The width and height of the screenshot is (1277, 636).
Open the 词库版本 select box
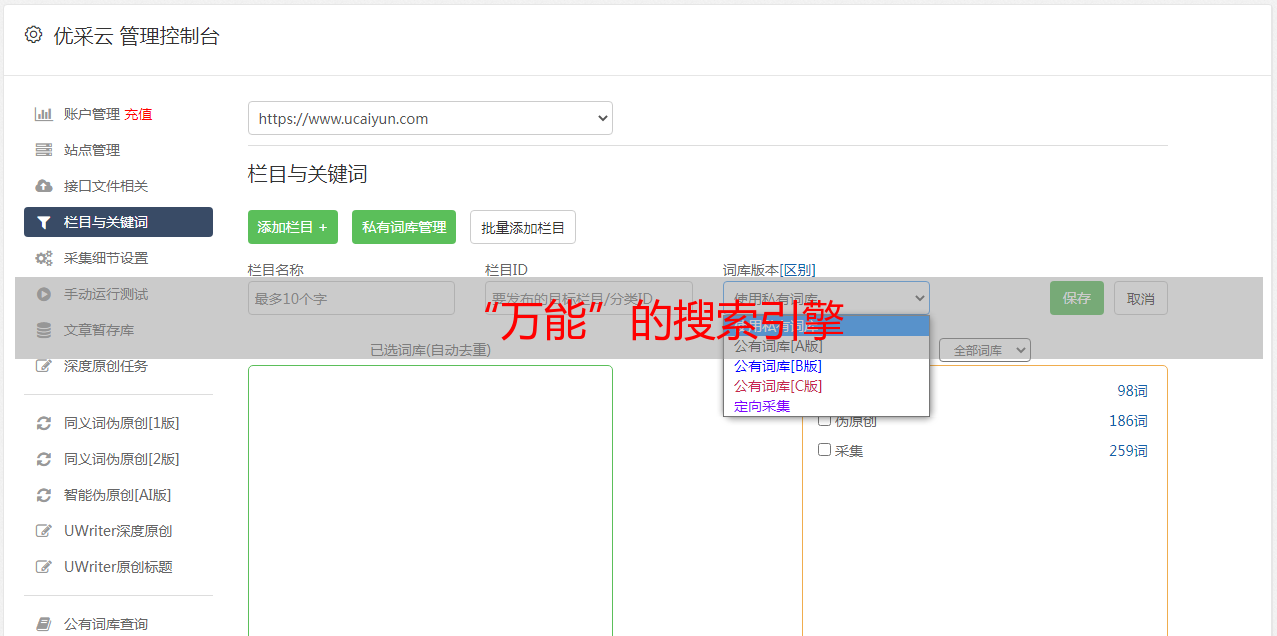(826, 298)
